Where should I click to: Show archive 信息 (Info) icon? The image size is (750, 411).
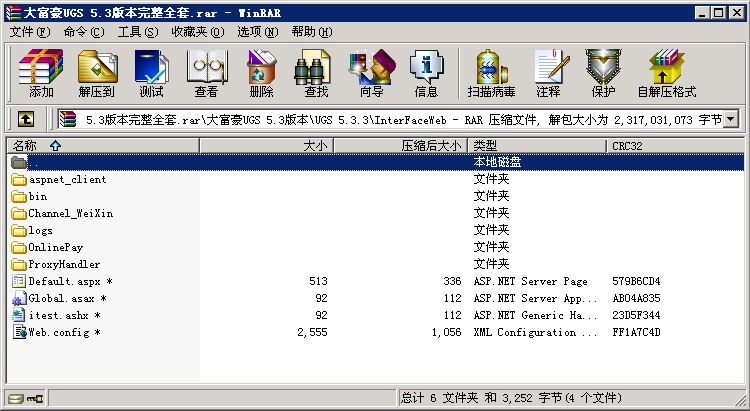click(x=426, y=73)
